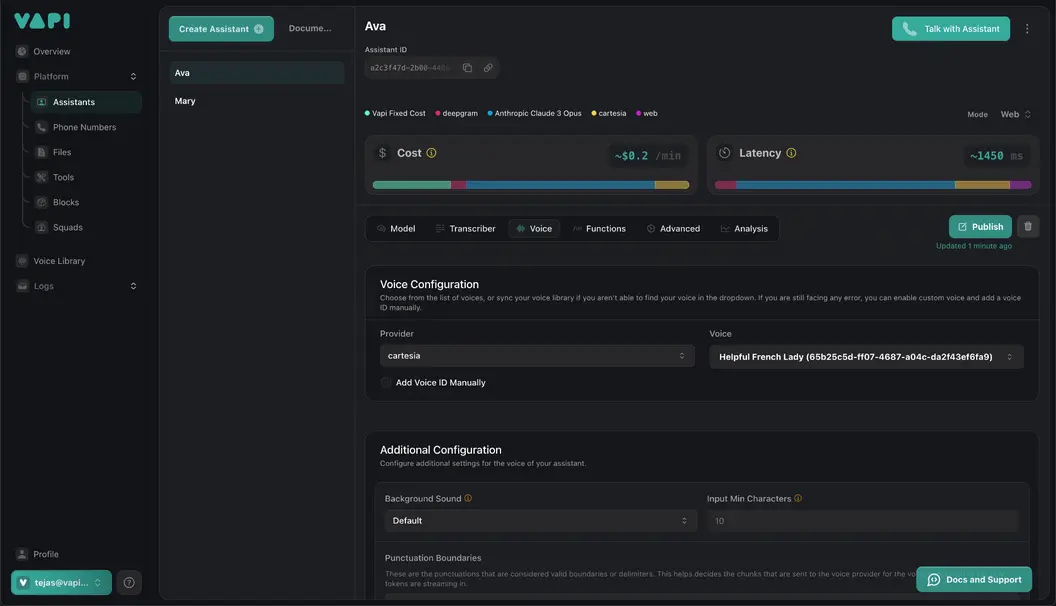Click the ~$0.2 /min cost value
The height and width of the screenshot is (606, 1056).
click(648, 156)
